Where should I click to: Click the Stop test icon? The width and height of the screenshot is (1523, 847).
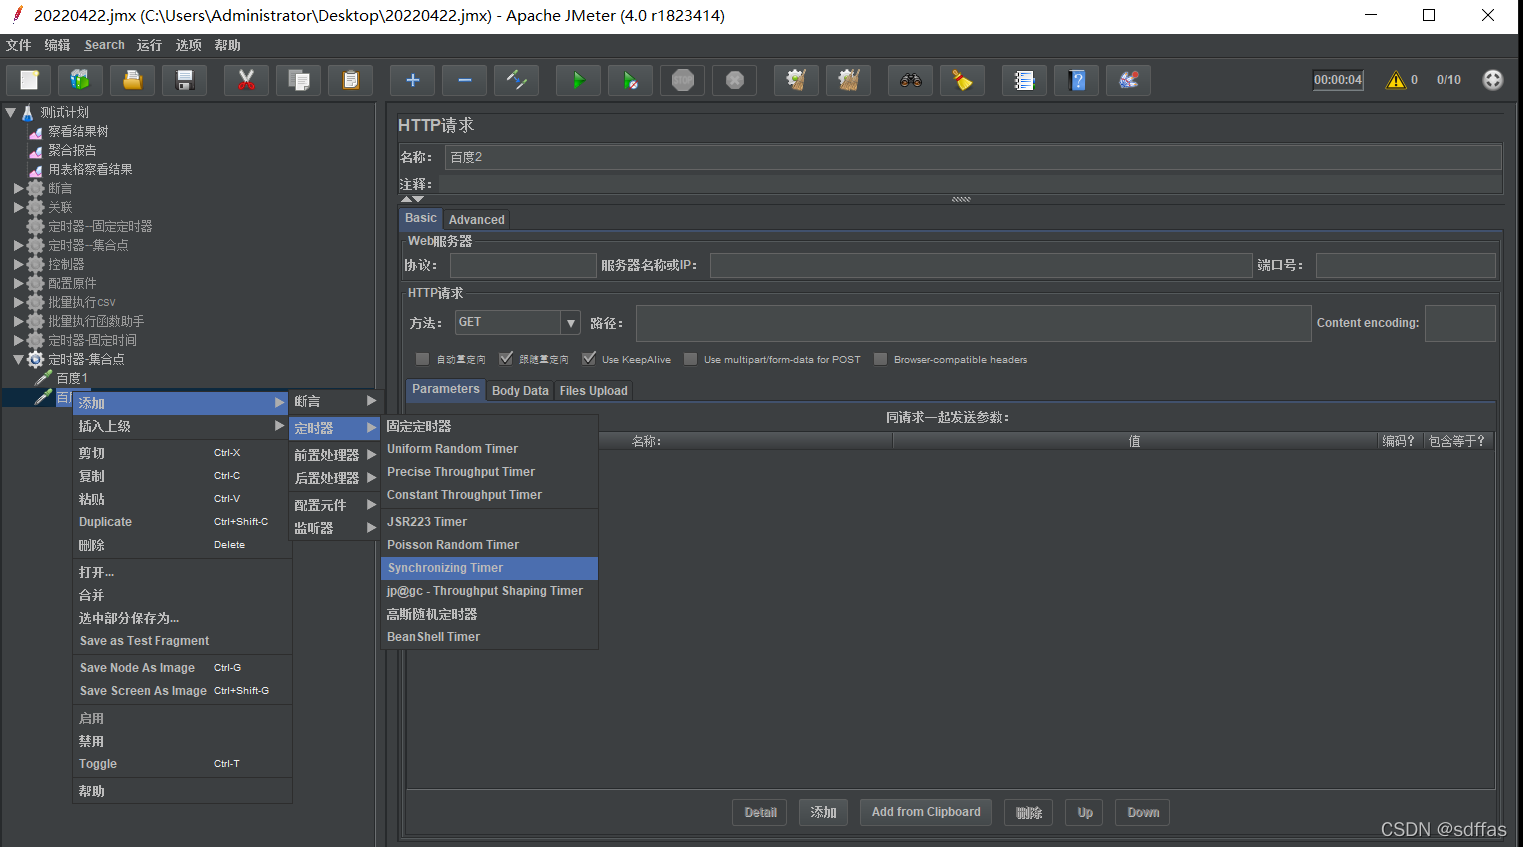682,80
